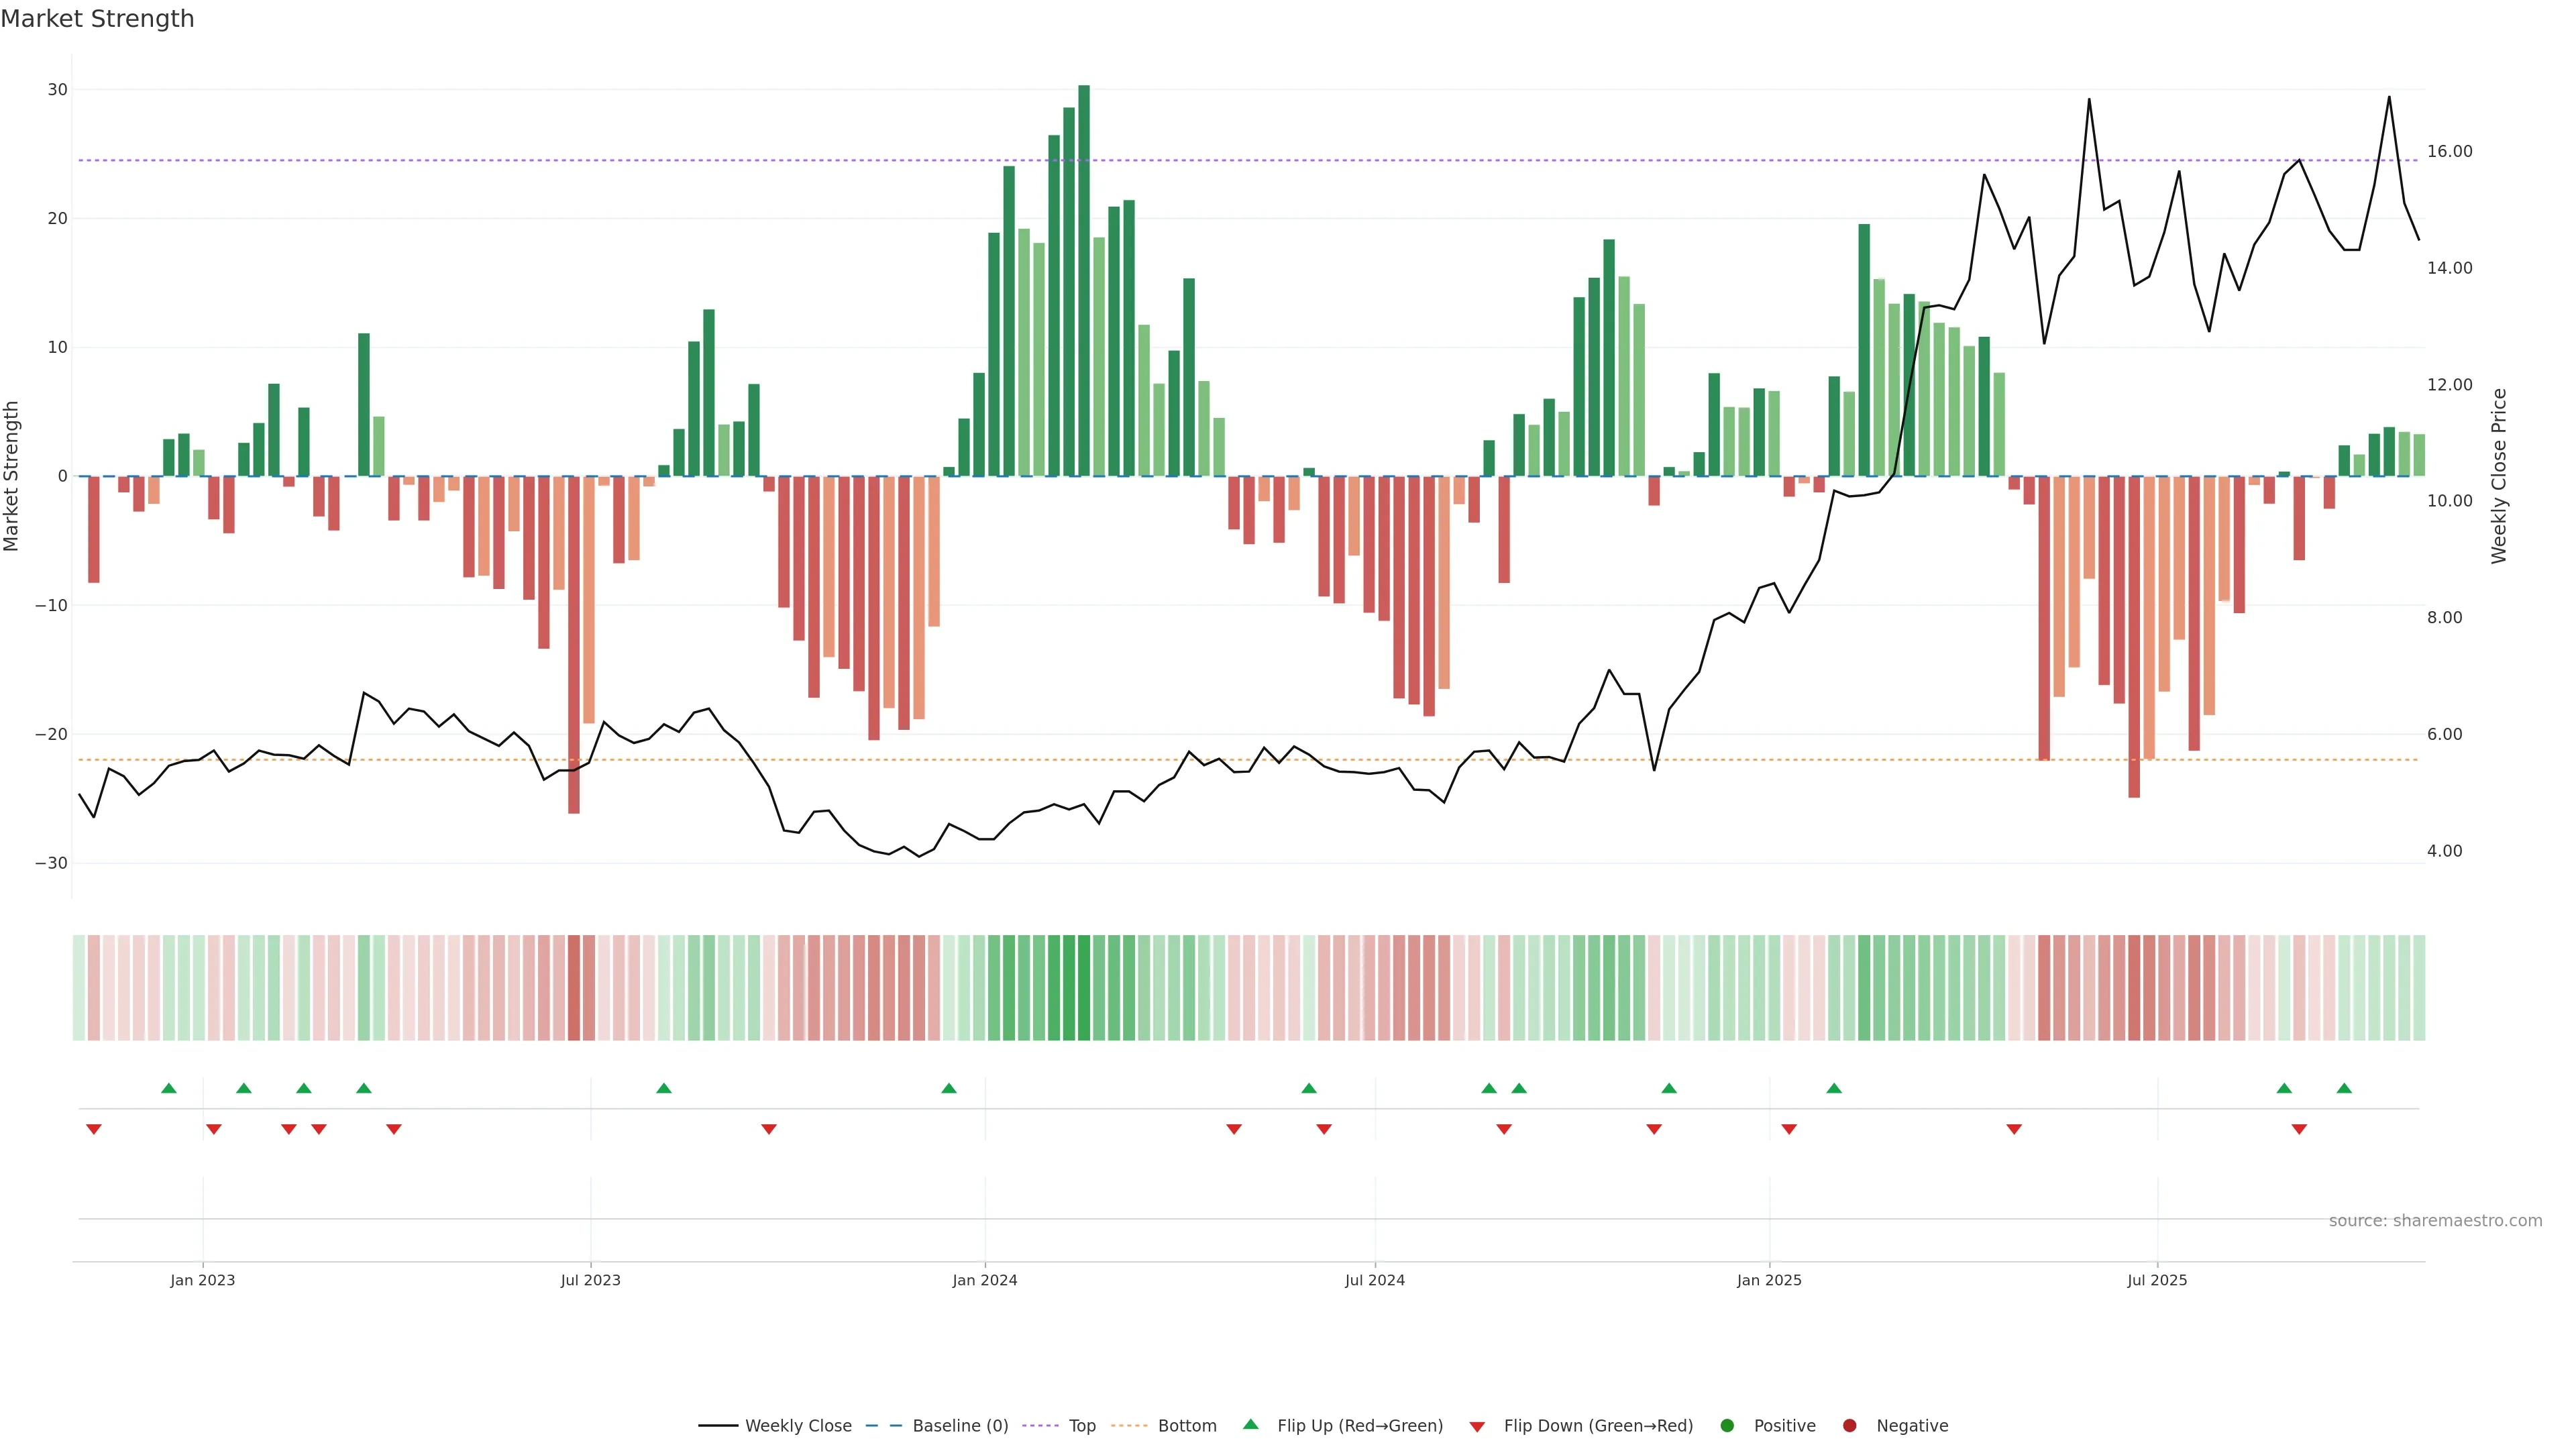Click the green Positive circle legend icon
The image size is (2576, 1449).
pos(1727,1426)
